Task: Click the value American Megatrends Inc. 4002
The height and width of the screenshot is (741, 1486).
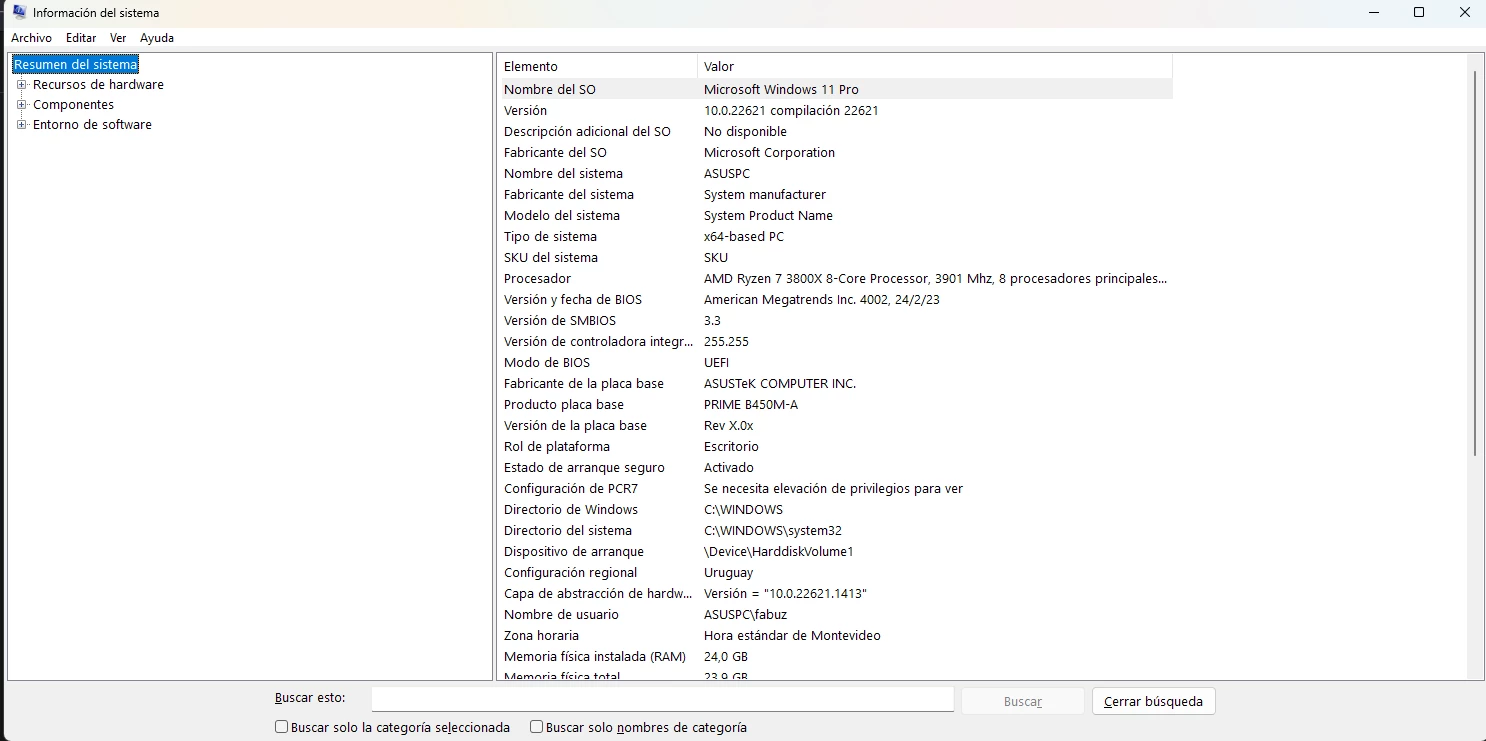Action: (x=822, y=299)
